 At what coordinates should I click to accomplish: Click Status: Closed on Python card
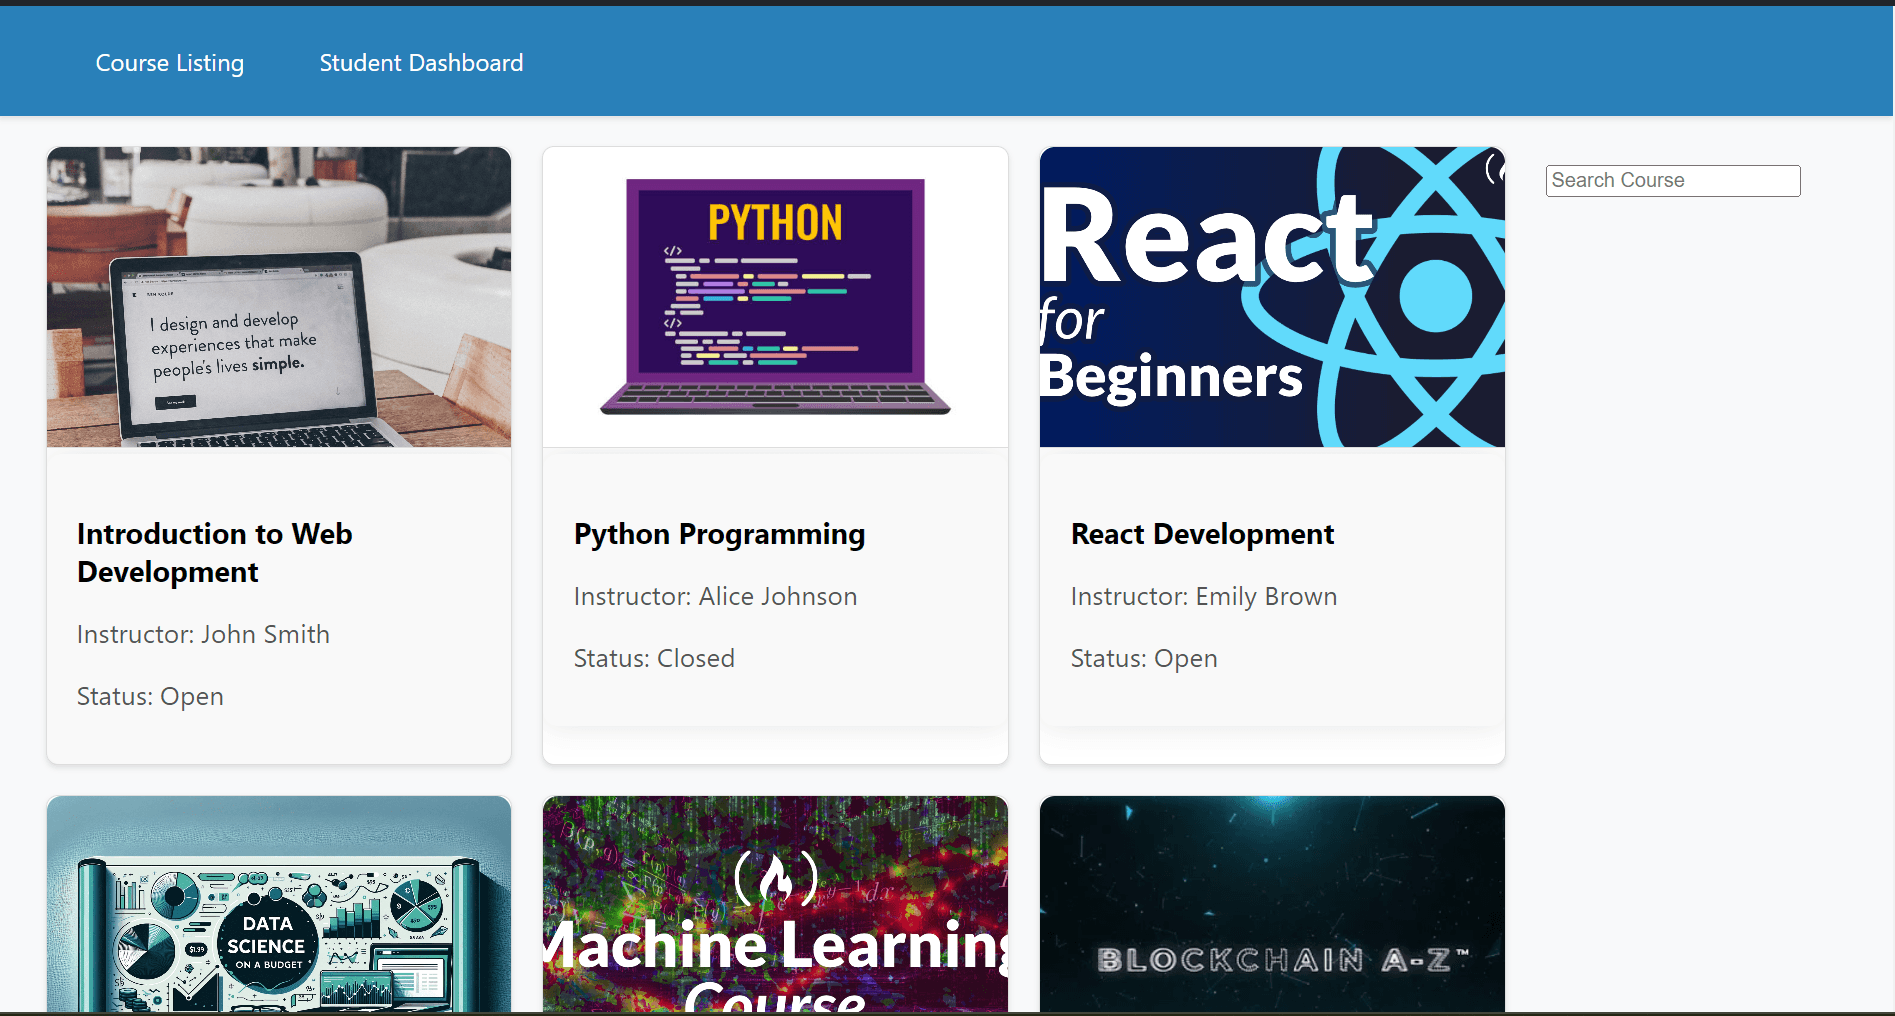tap(654, 658)
